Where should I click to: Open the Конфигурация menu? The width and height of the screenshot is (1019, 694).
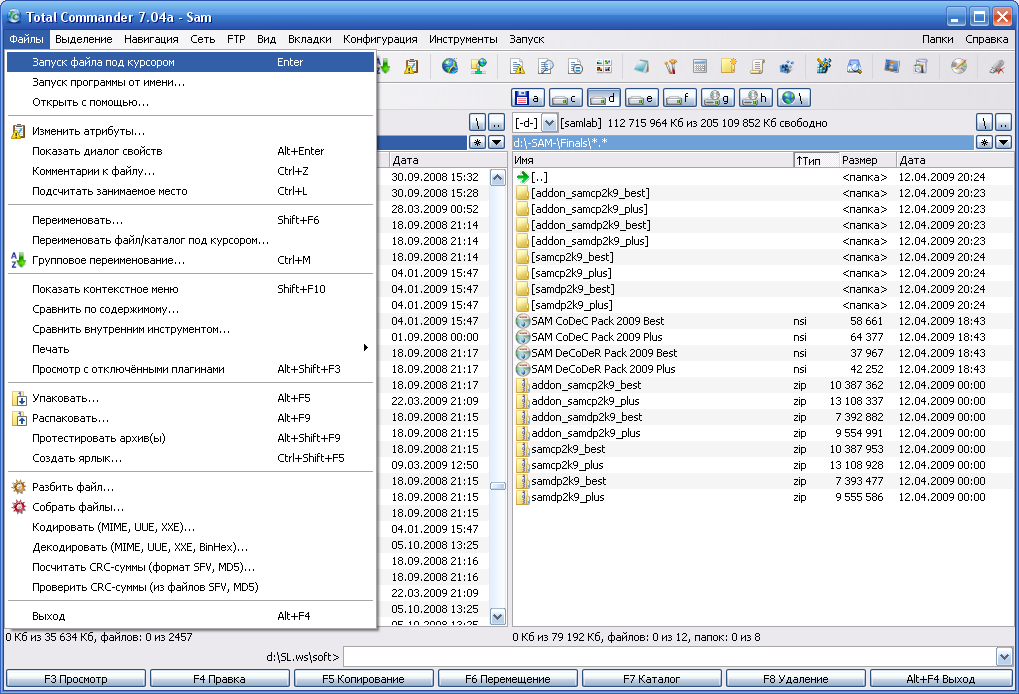pyautogui.click(x=380, y=39)
